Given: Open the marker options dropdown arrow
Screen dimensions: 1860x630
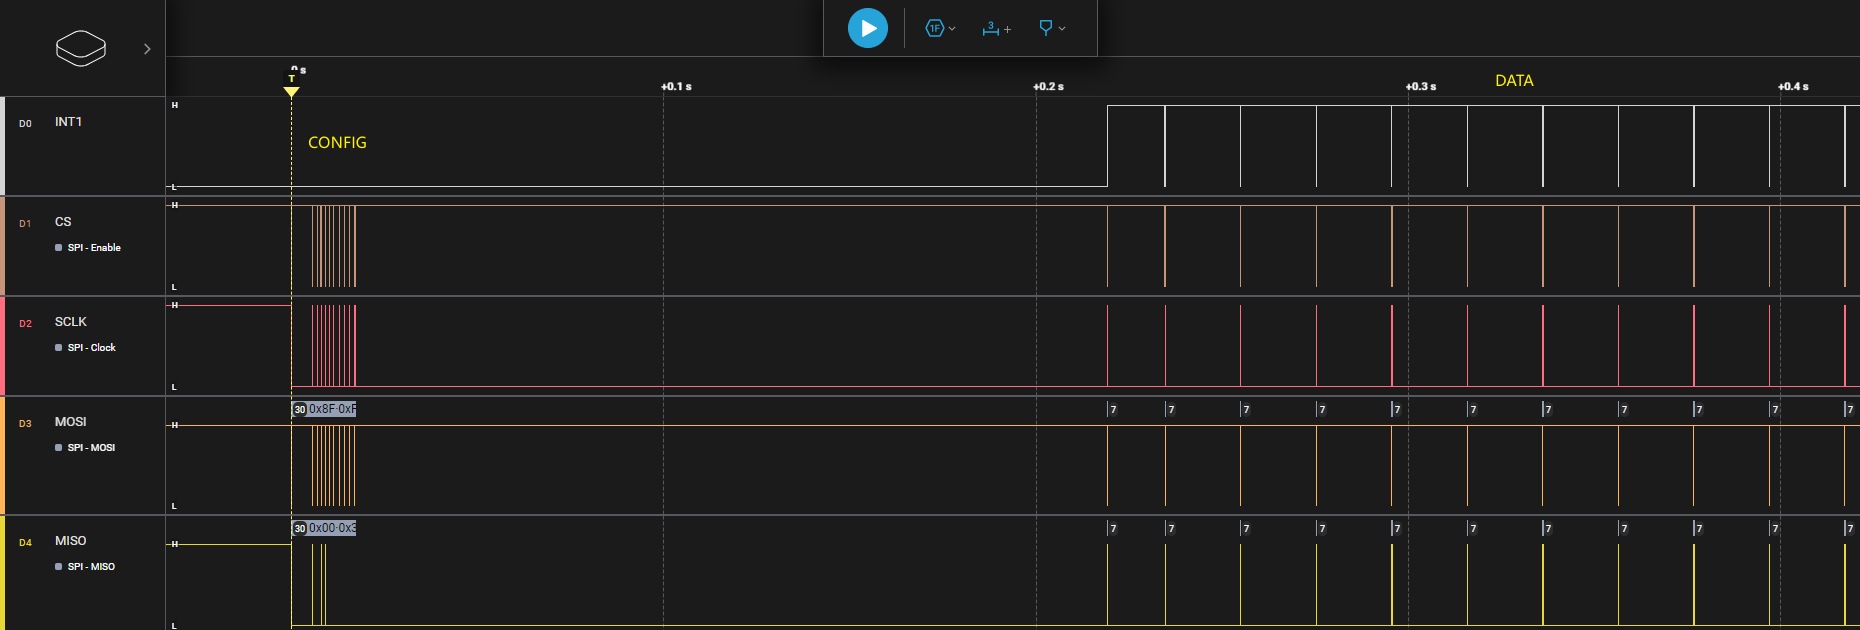Looking at the screenshot, I should coord(1062,29).
